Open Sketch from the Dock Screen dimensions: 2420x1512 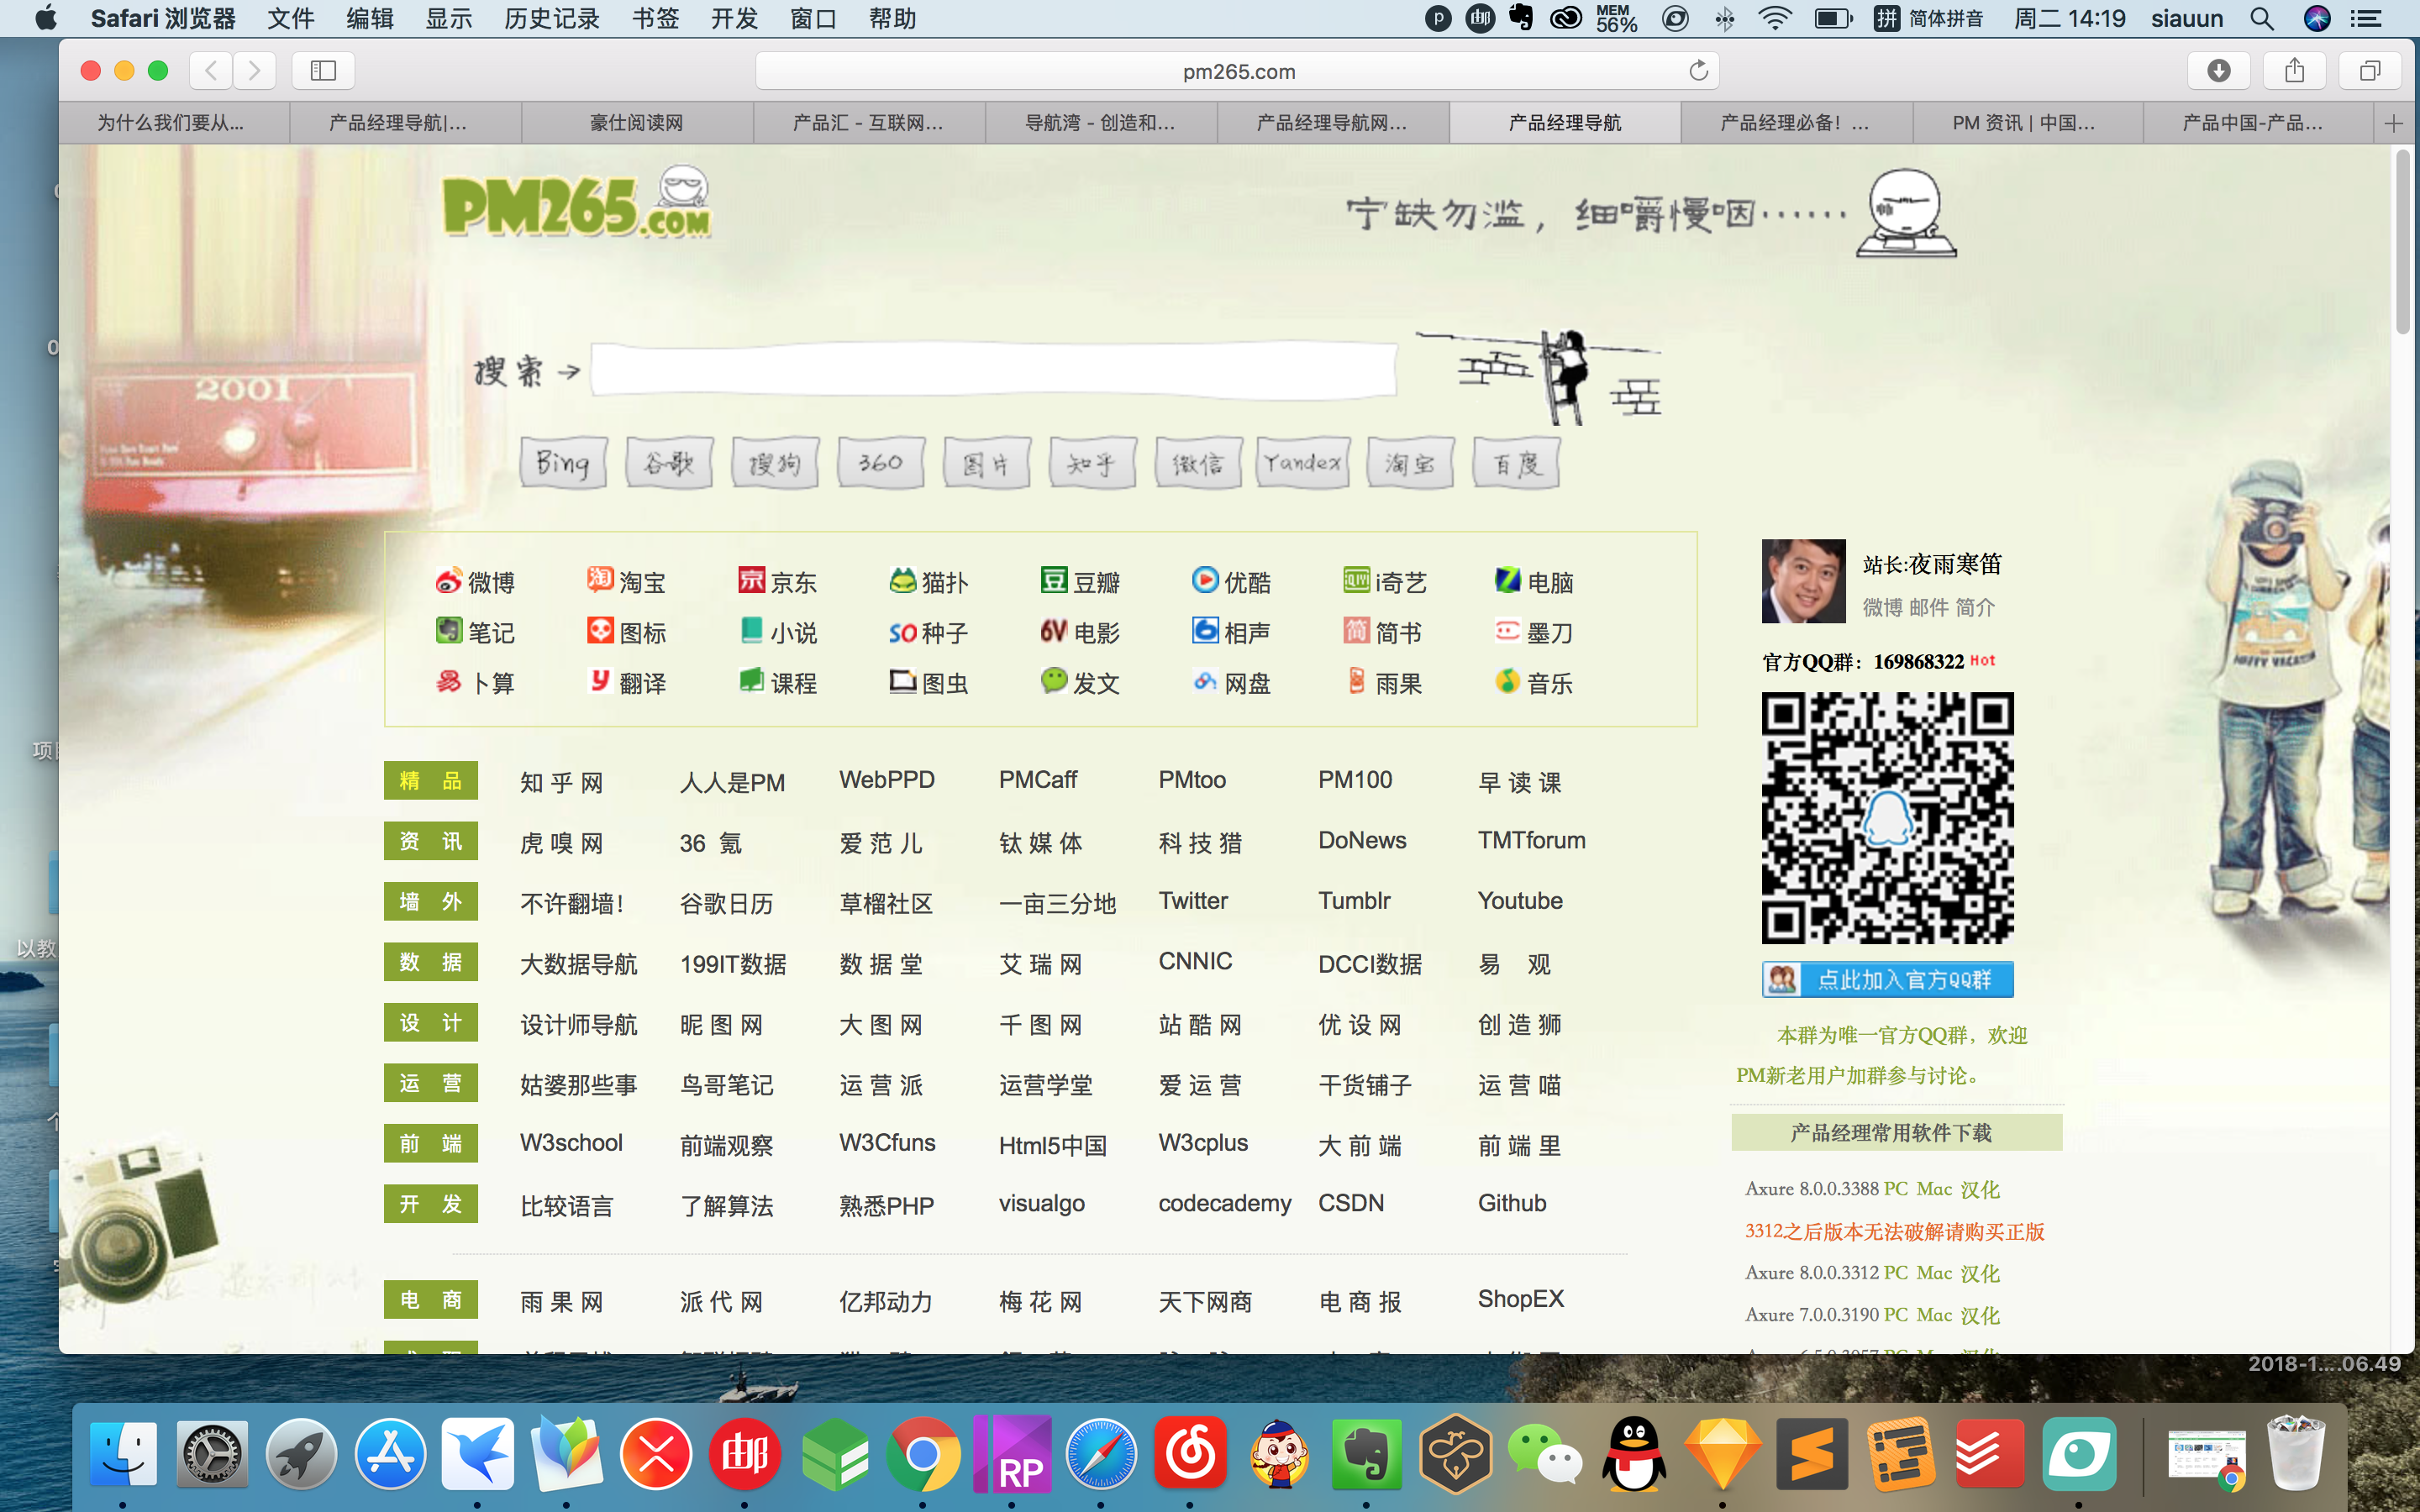click(x=1722, y=1454)
